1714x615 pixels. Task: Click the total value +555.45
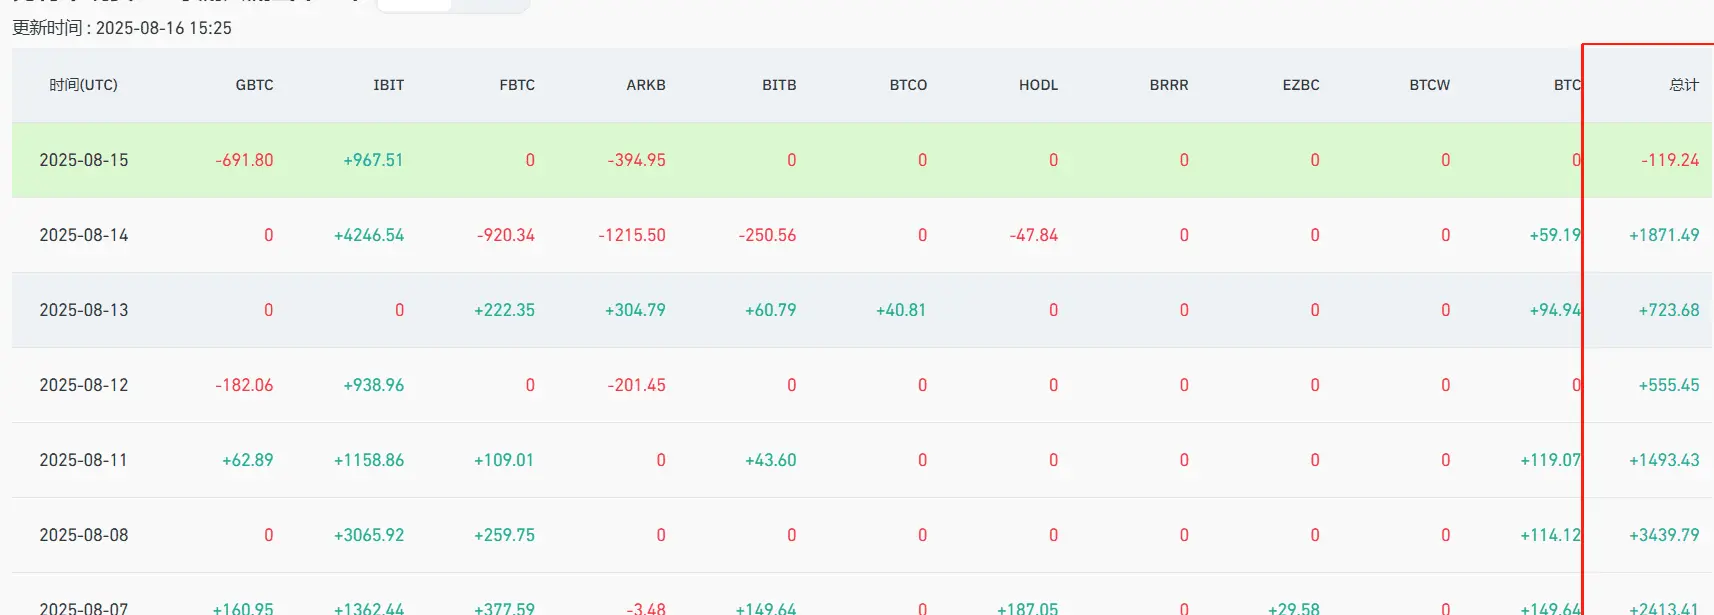pyautogui.click(x=1669, y=385)
